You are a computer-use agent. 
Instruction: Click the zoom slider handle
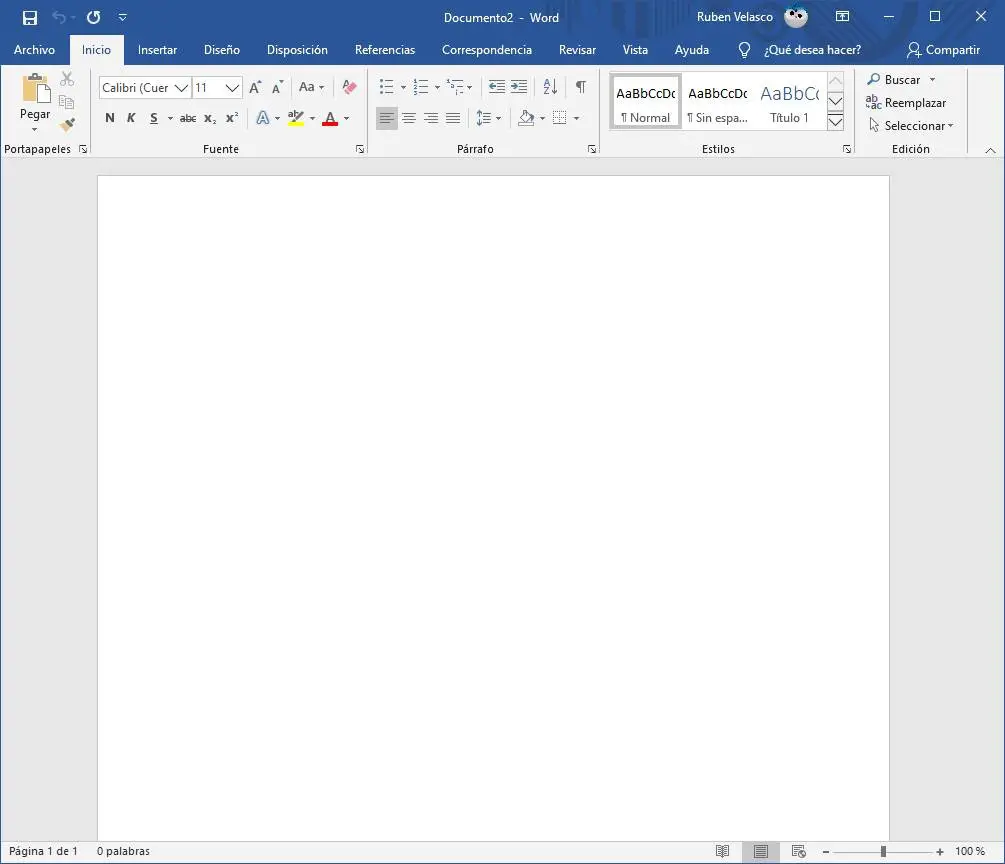[883, 851]
